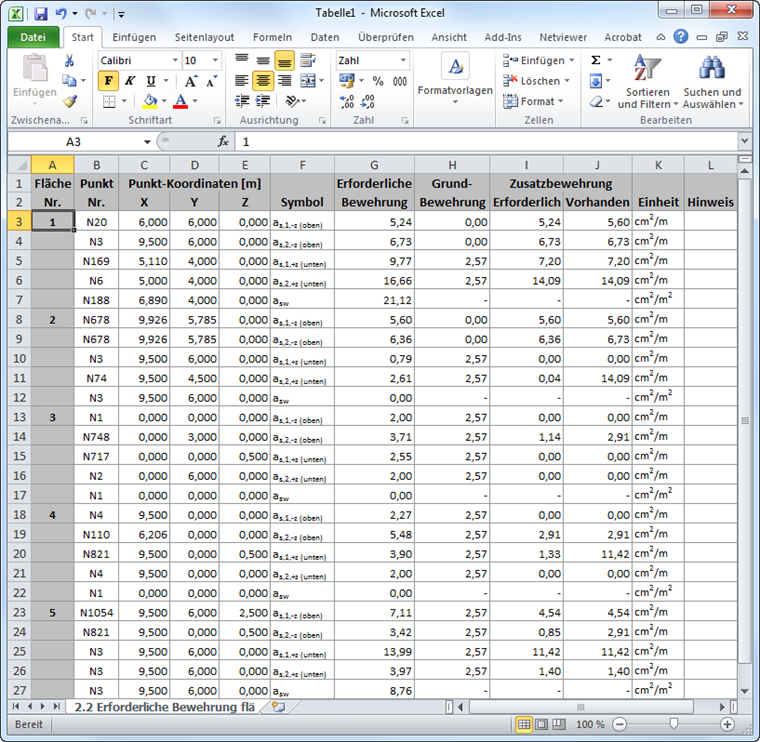
Task: Select sheet tab 2.2 Erforderliche Bewehrung
Action: pos(164,707)
